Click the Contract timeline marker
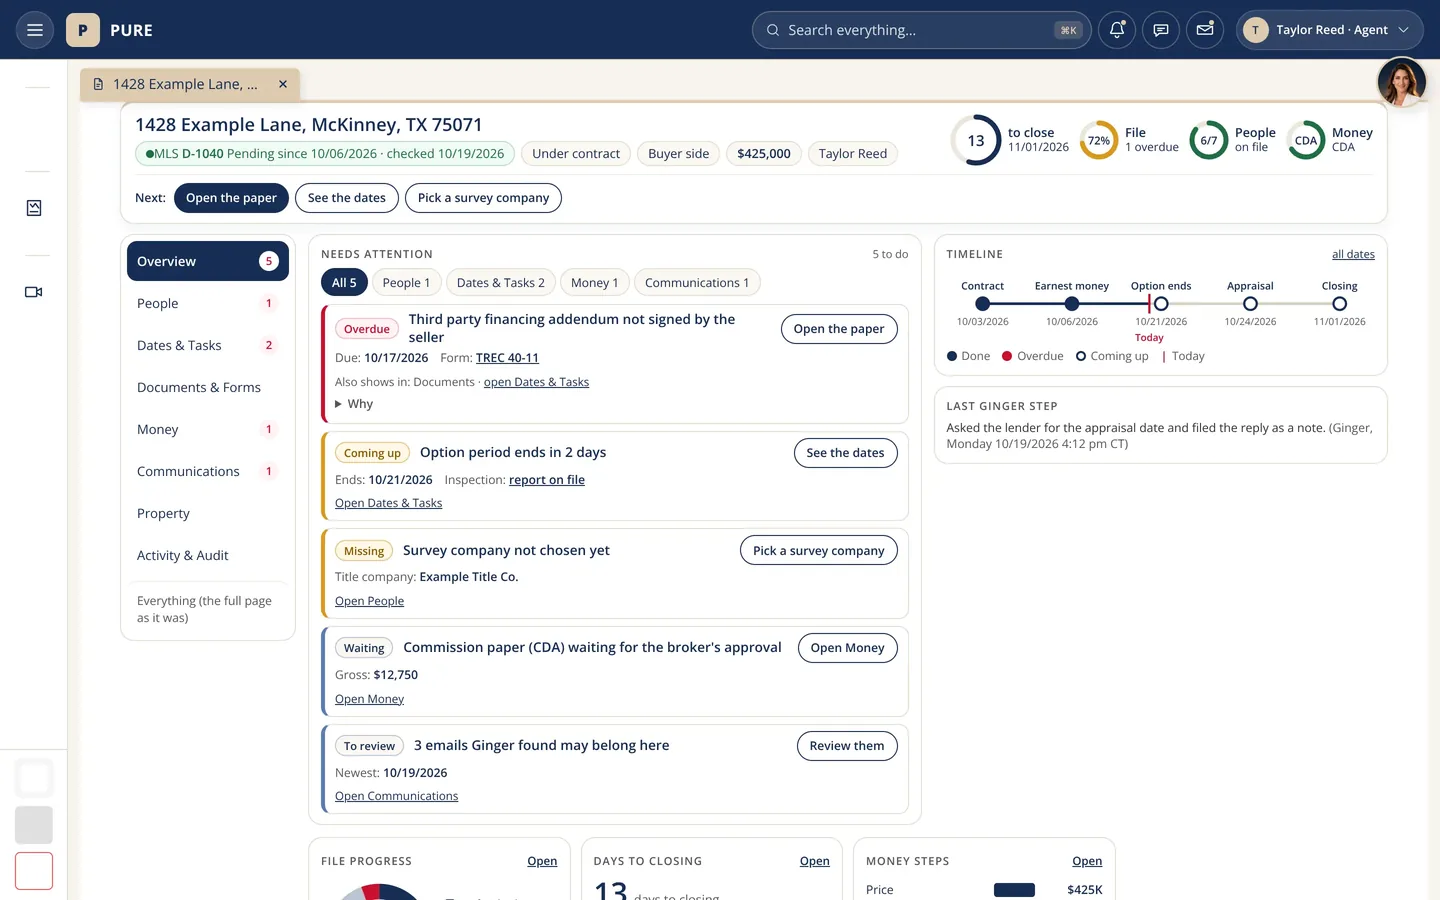The image size is (1440, 900). click(x=982, y=304)
